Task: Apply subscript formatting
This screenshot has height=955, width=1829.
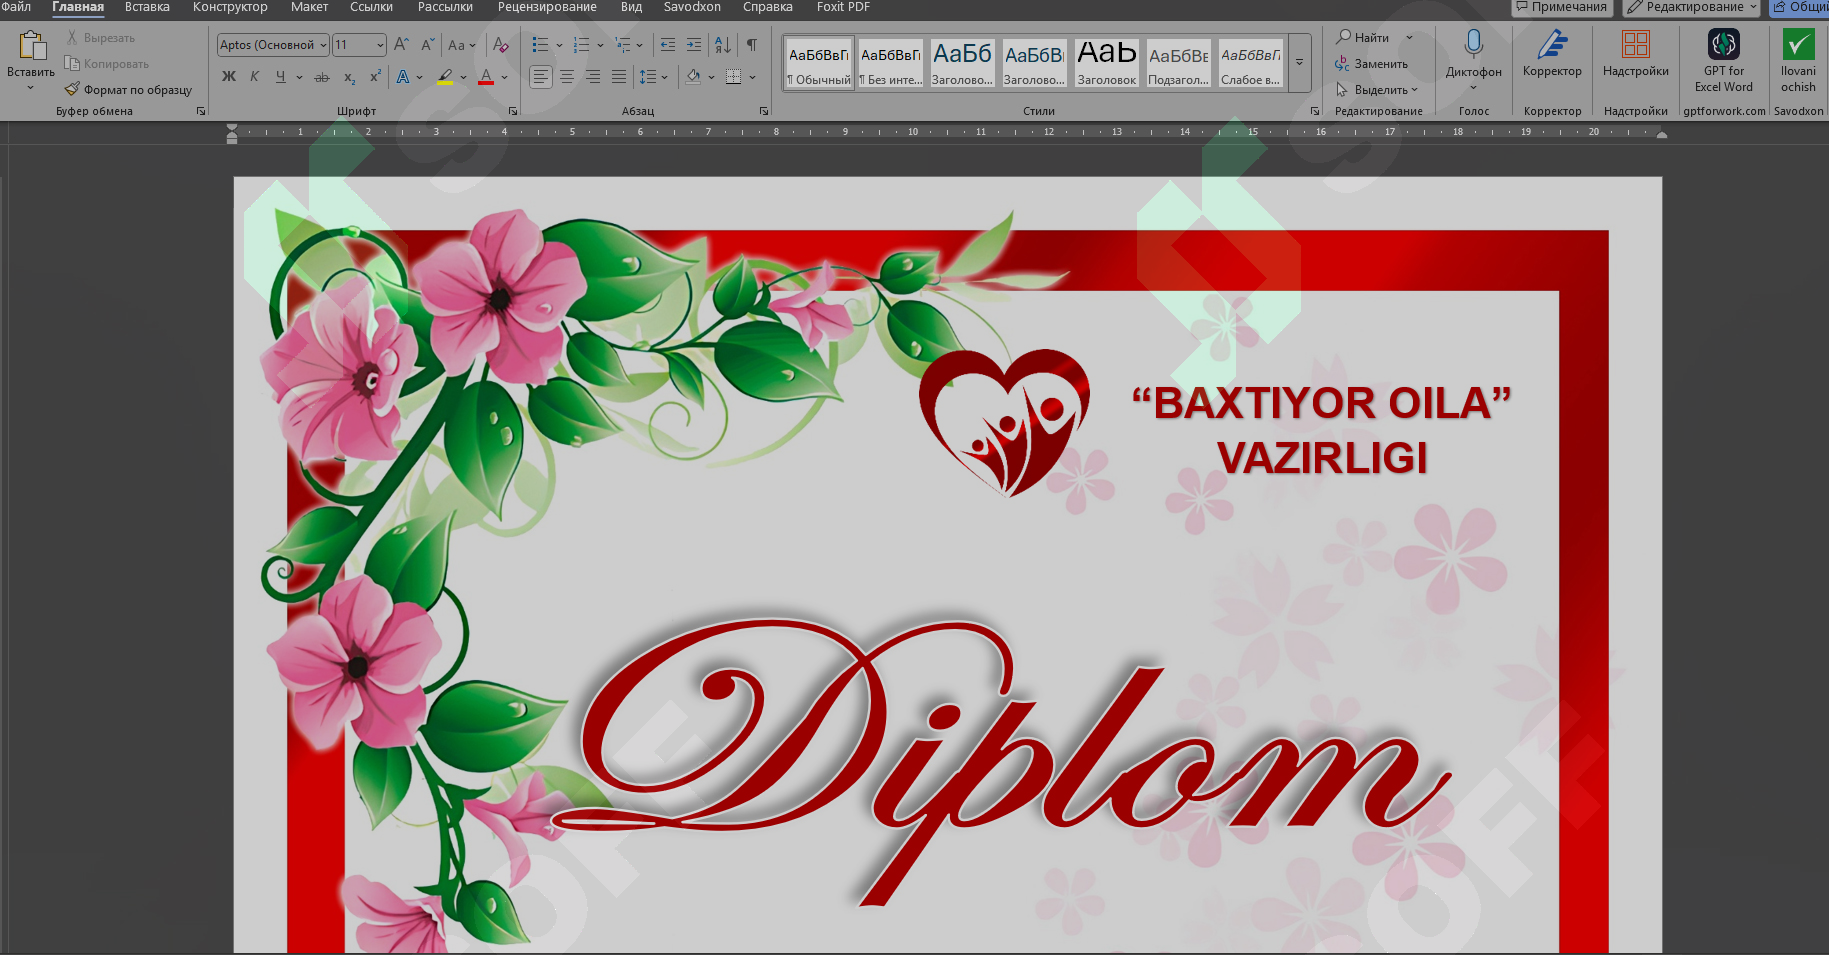Action: pyautogui.click(x=349, y=77)
